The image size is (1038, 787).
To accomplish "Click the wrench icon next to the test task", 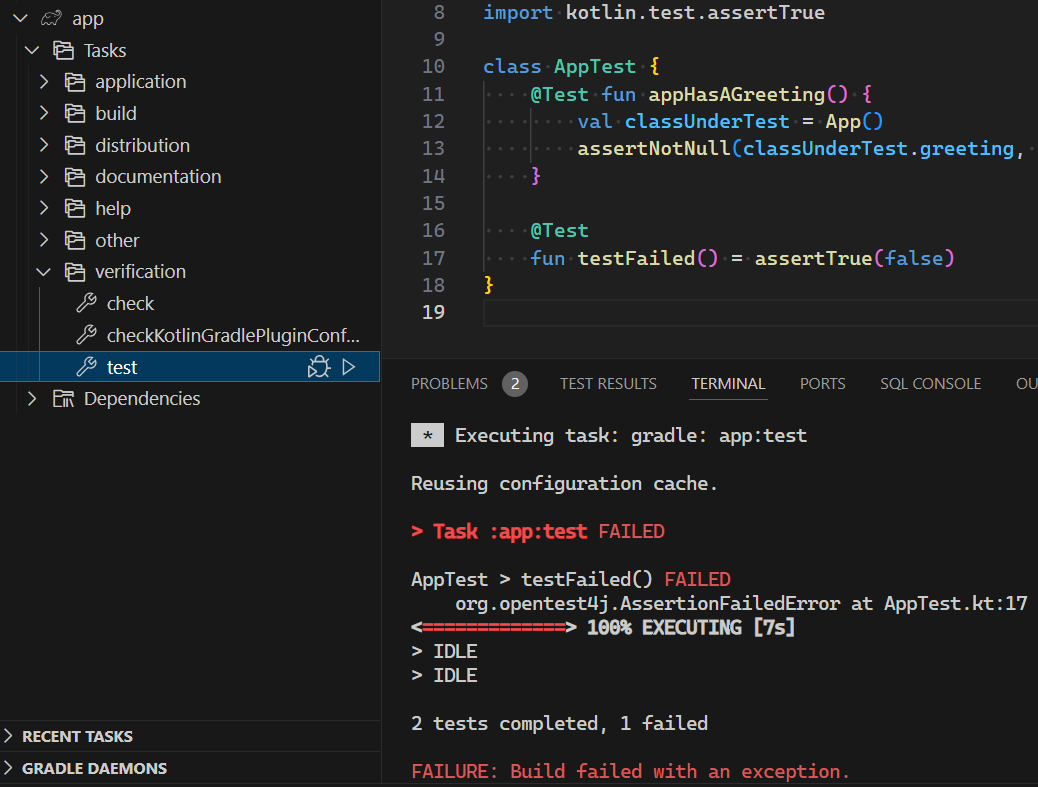I will (x=85, y=367).
